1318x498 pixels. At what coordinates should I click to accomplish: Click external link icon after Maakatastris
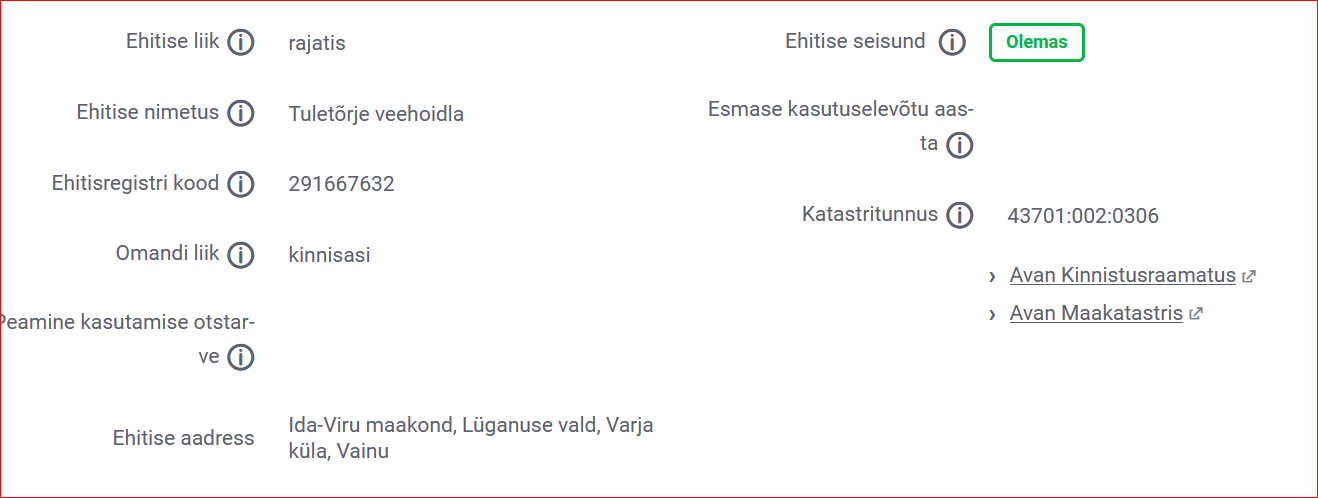(x=1195, y=314)
